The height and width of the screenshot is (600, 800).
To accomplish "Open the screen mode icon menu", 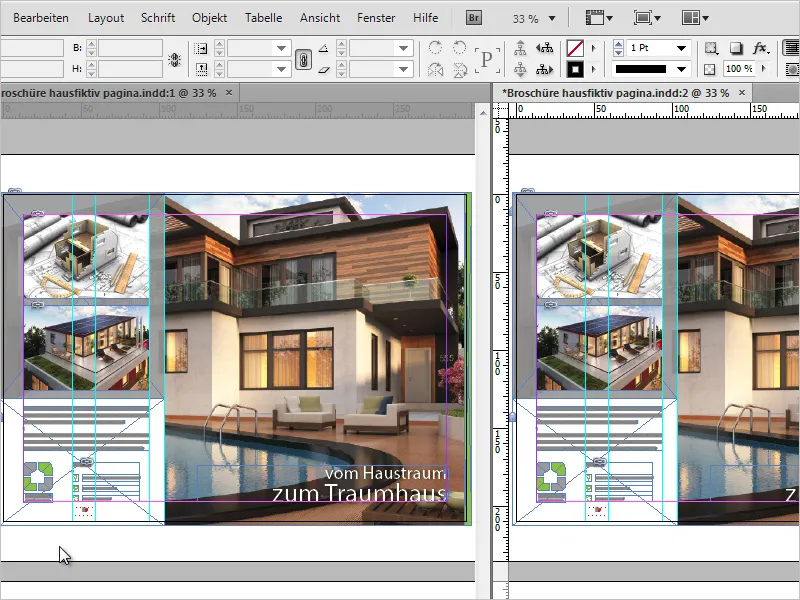I will click(647, 18).
